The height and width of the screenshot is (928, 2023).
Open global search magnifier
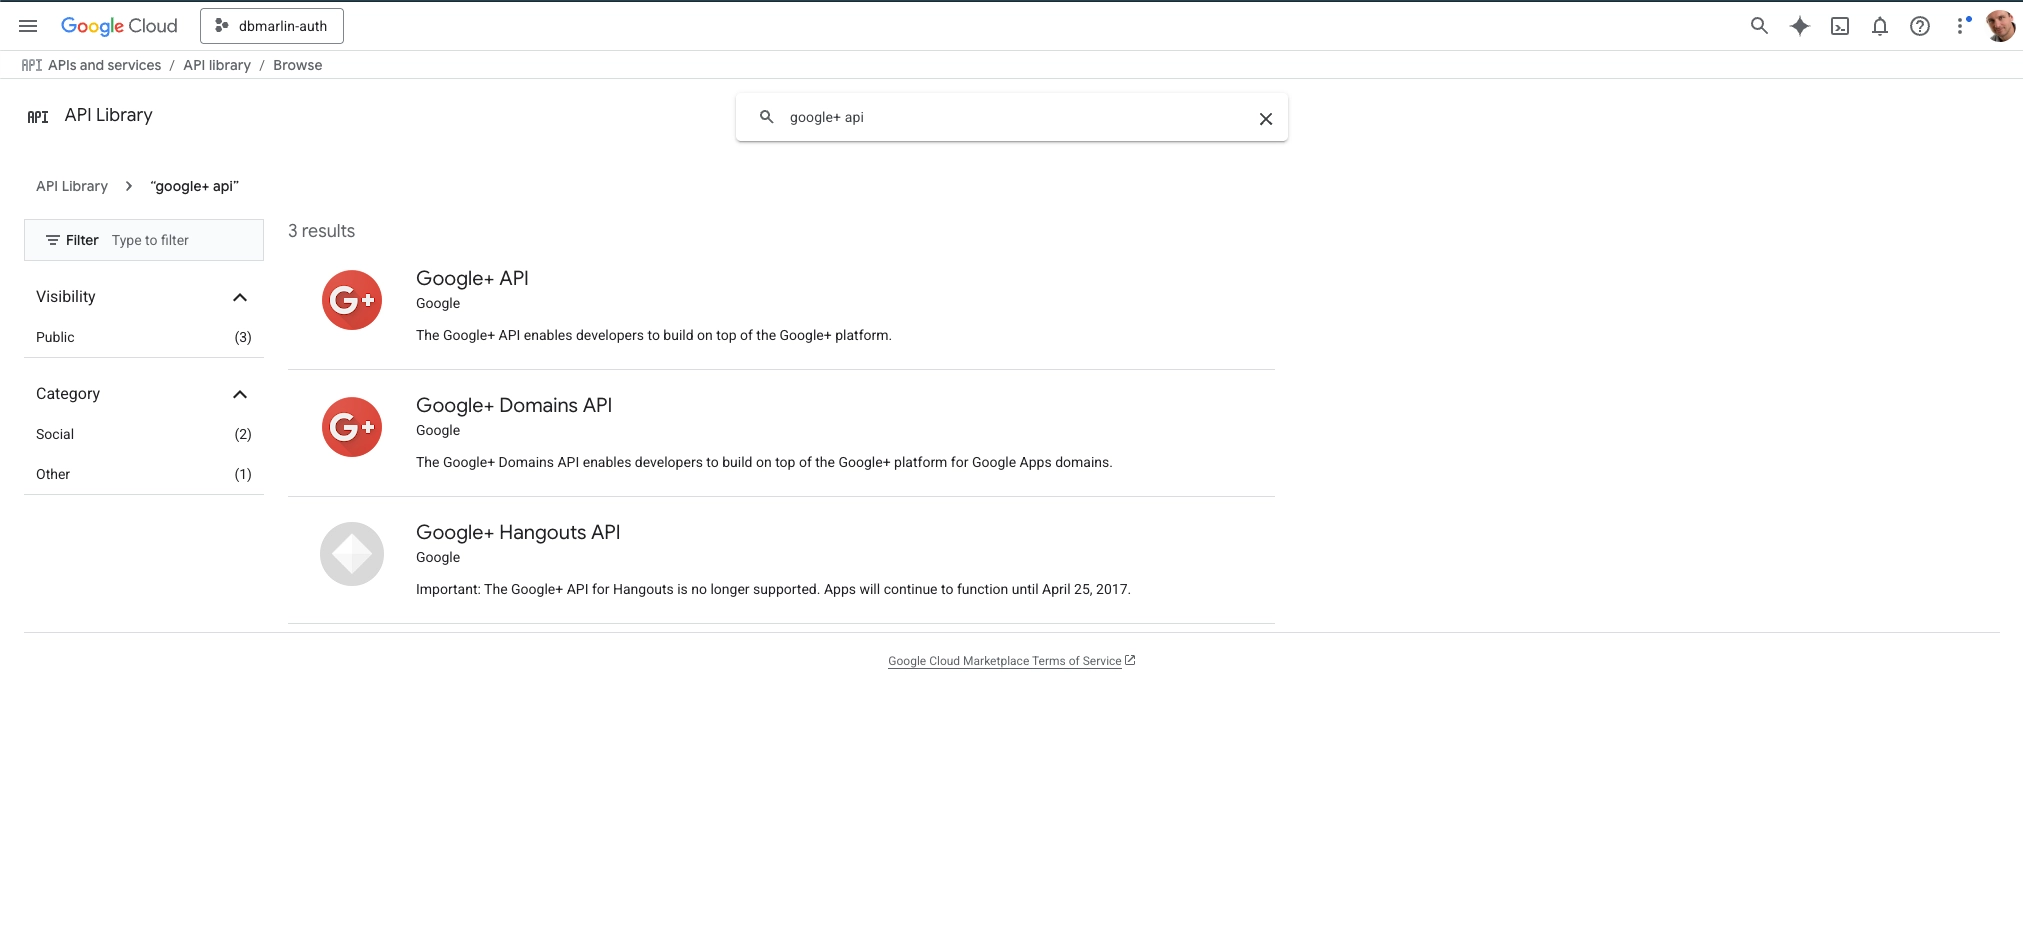(x=1760, y=25)
